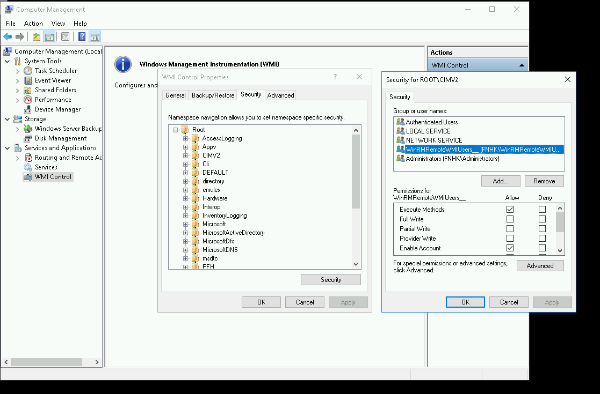The height and width of the screenshot is (394, 600).
Task: Toggle Allow checkbox for Provider Write
Action: click(x=510, y=238)
